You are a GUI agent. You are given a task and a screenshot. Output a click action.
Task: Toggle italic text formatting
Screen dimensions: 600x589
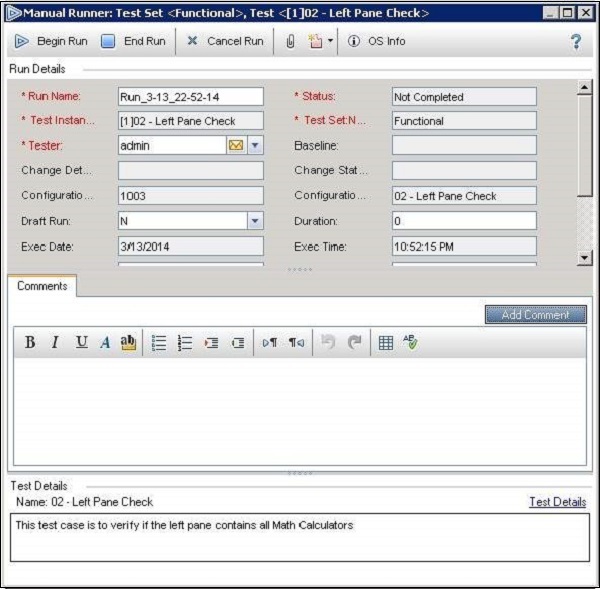pos(55,343)
